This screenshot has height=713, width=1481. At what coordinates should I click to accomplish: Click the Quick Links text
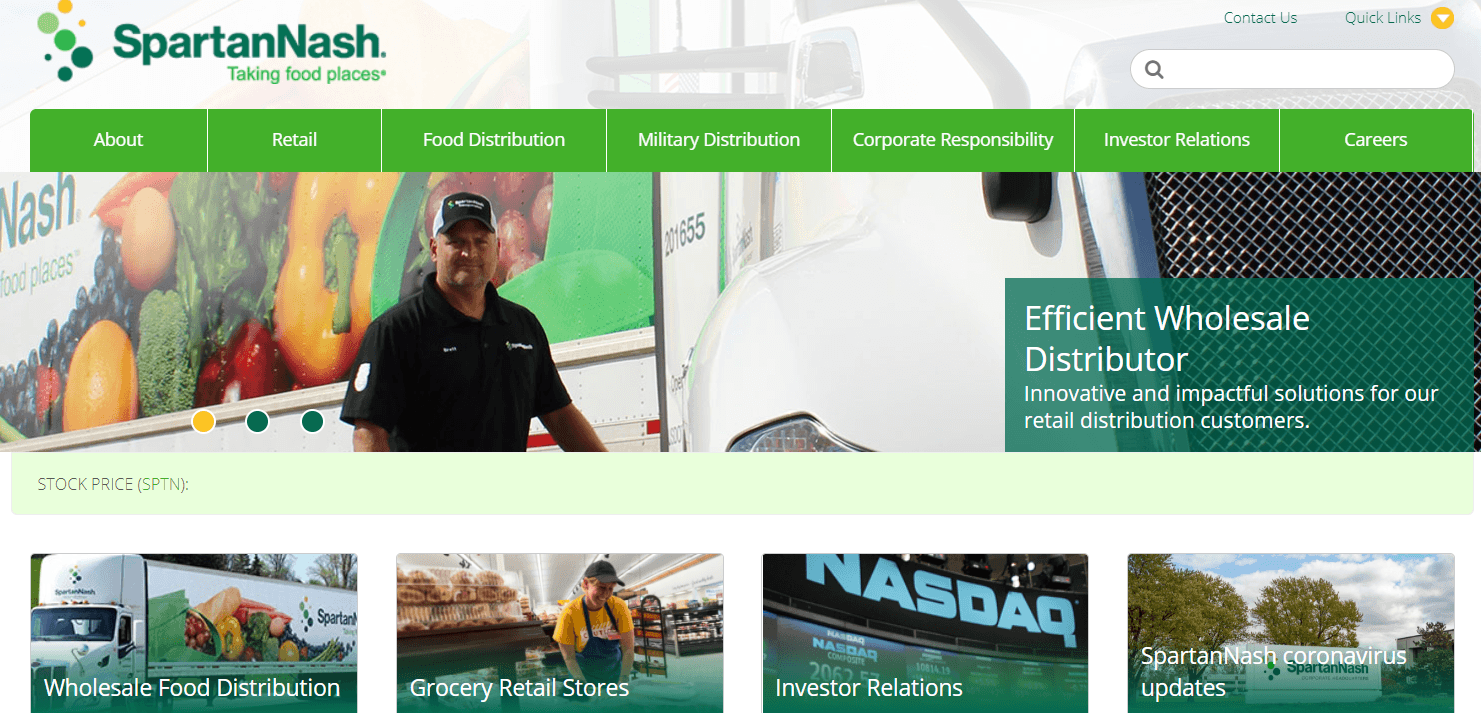[1382, 18]
